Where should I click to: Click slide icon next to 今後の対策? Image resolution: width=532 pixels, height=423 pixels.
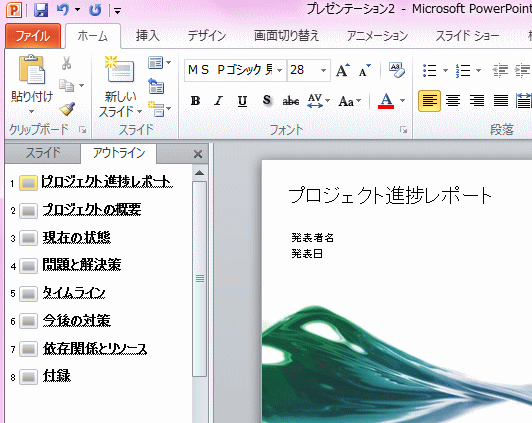[x=28, y=321]
